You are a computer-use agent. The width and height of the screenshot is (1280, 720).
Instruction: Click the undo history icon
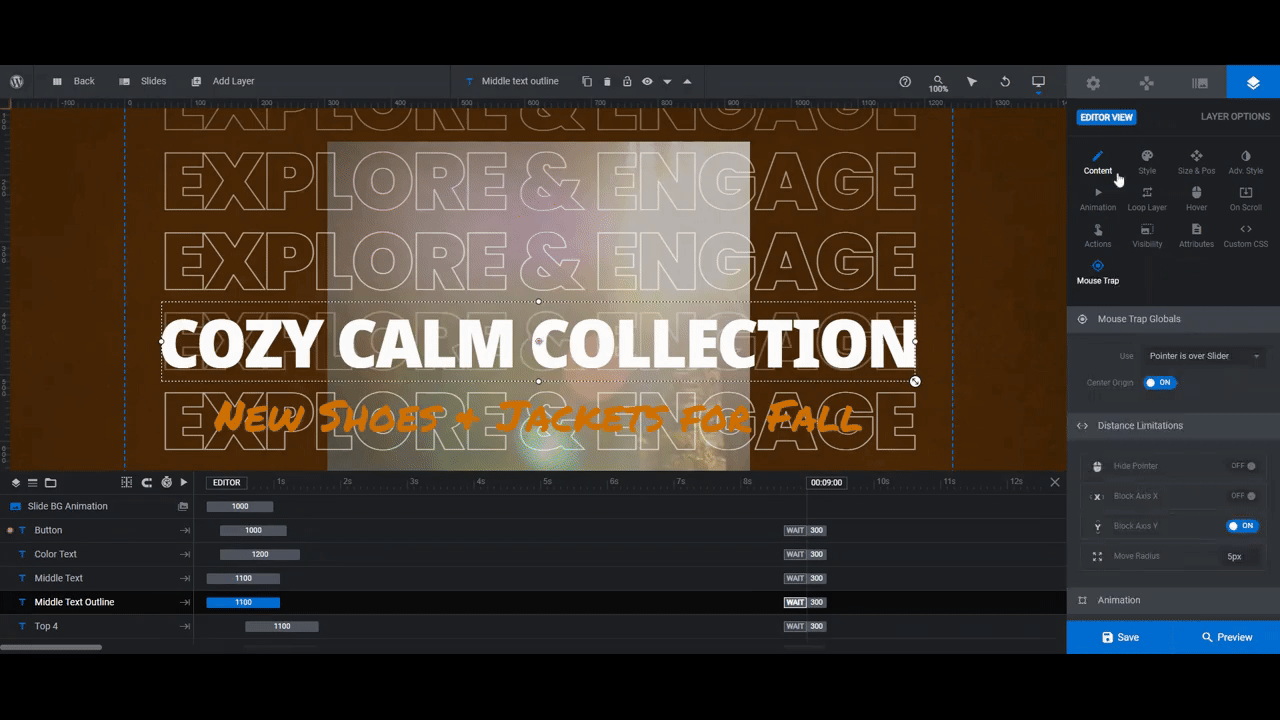1005,82
